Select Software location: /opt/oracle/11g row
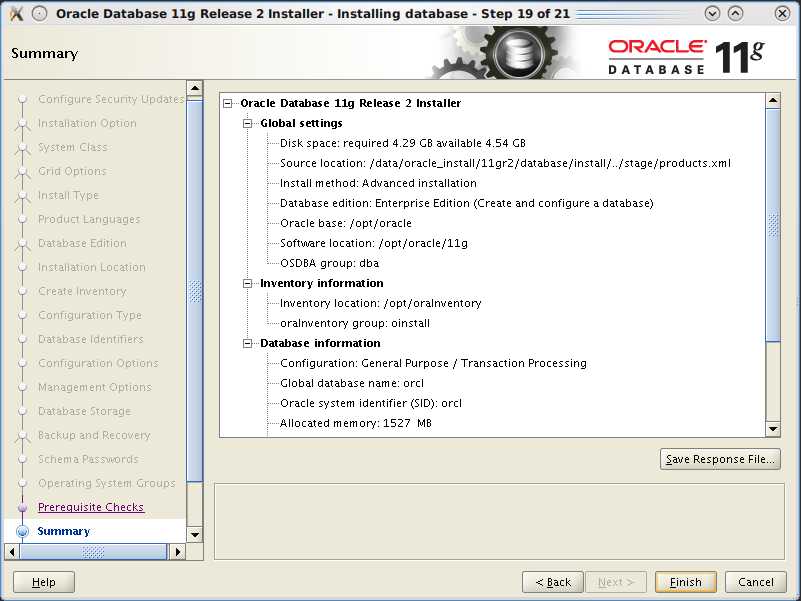Screen dimensions: 801x601 coord(374,243)
